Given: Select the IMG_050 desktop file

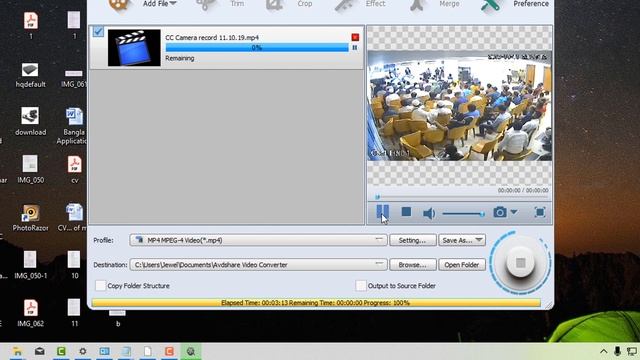Looking at the screenshot, I should click(x=30, y=169).
